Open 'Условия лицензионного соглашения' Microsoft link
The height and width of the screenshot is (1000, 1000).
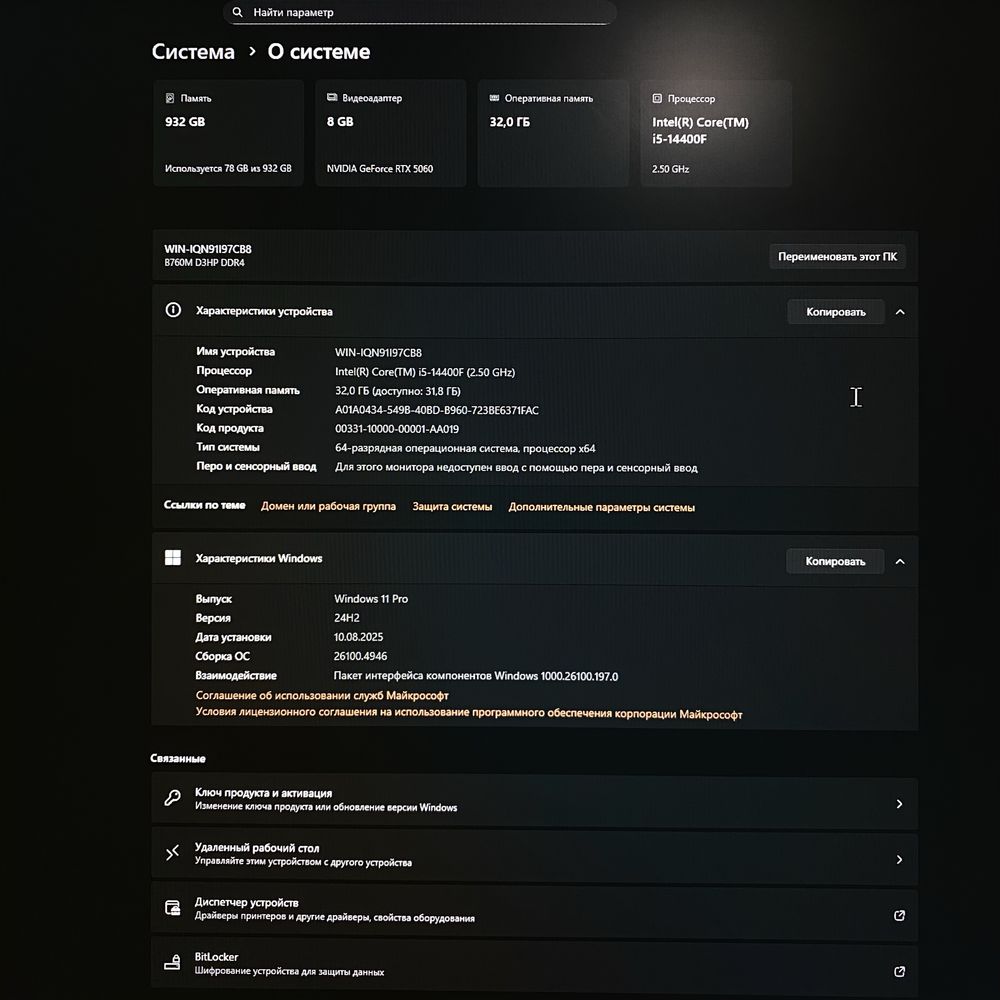pos(469,713)
